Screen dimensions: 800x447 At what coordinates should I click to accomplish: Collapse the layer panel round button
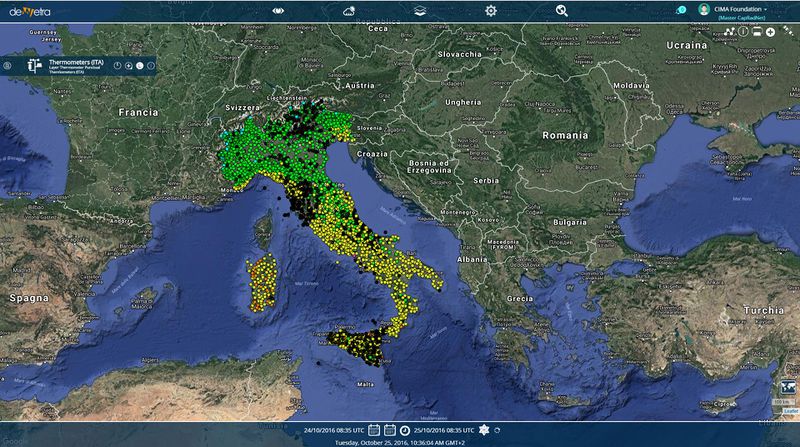coord(7,66)
